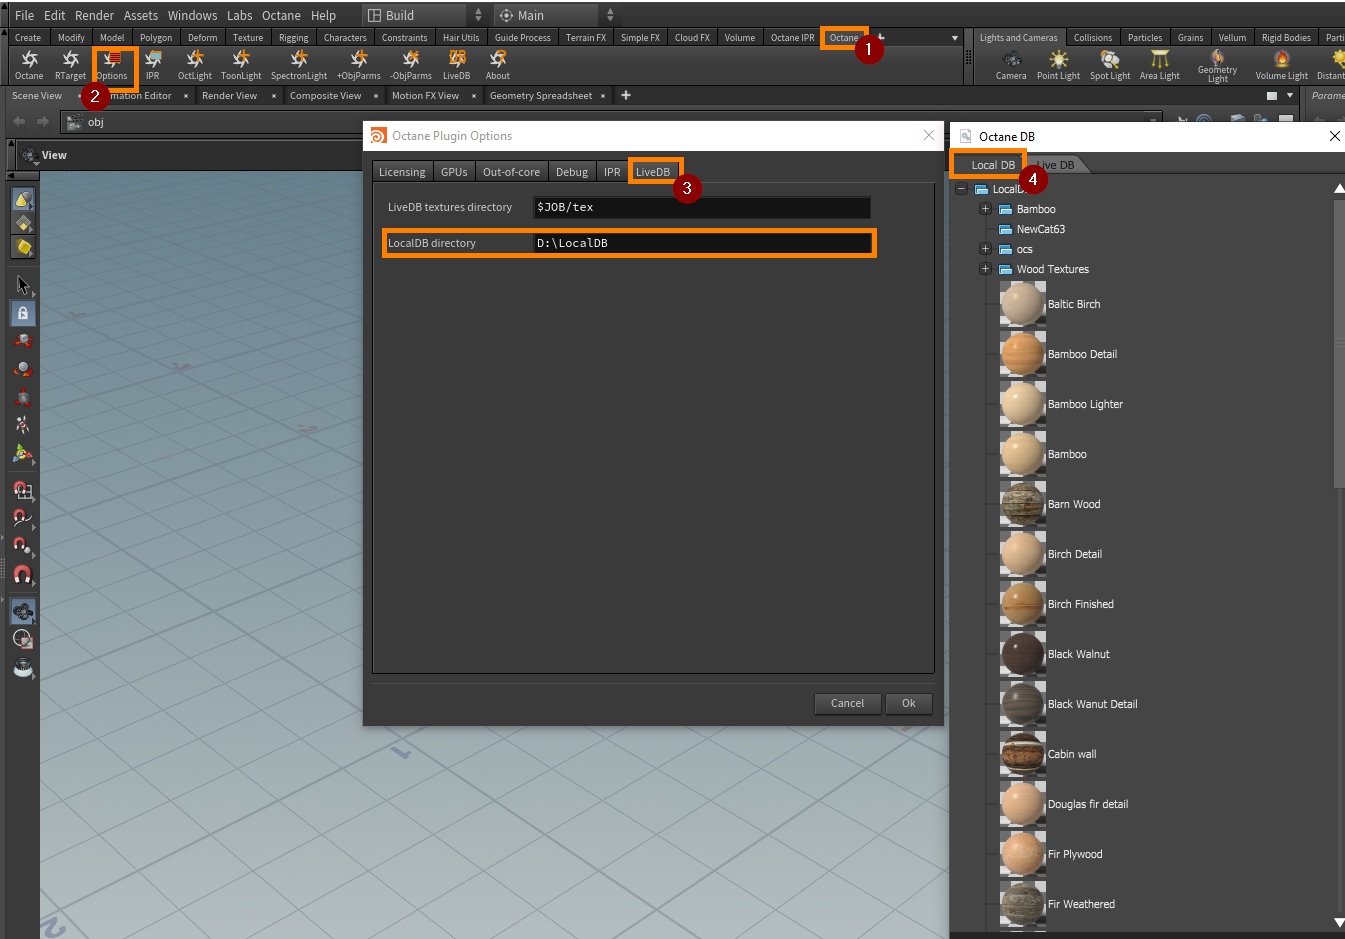The image size is (1345, 939).
Task: Open the Geometry Spreadsheet pane tab
Action: (541, 96)
